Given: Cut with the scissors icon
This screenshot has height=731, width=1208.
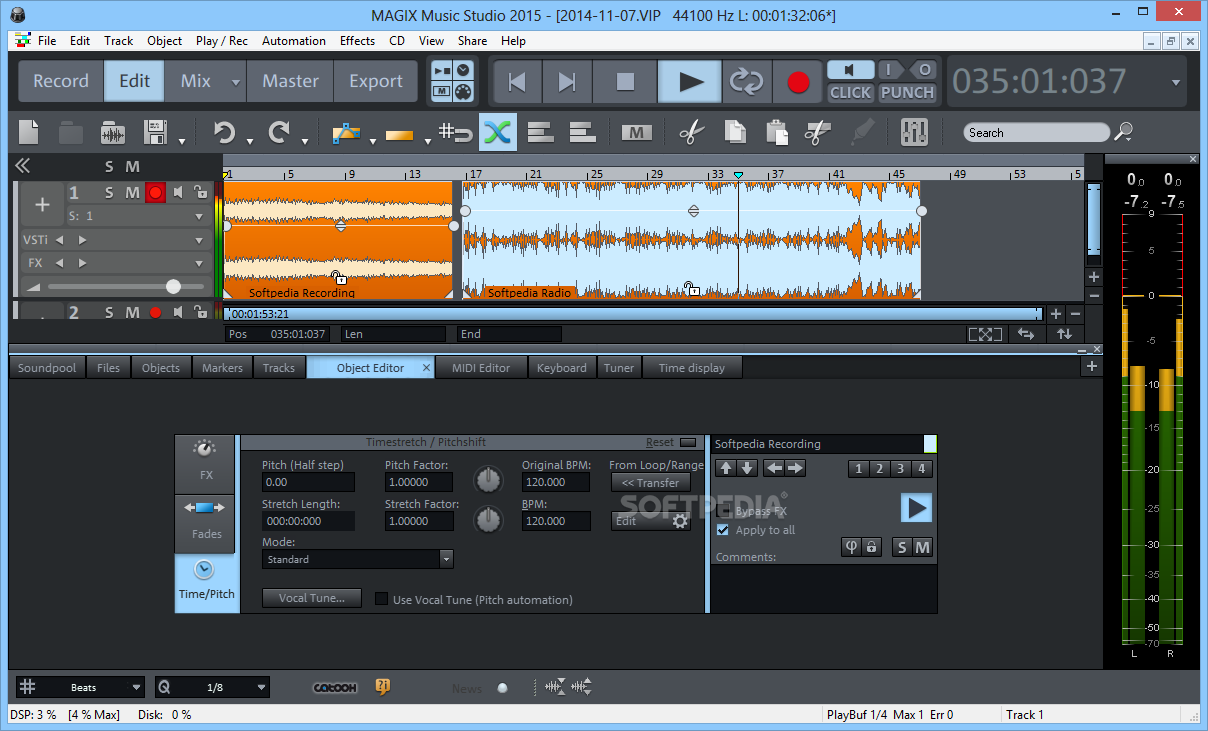Looking at the screenshot, I should click(690, 132).
